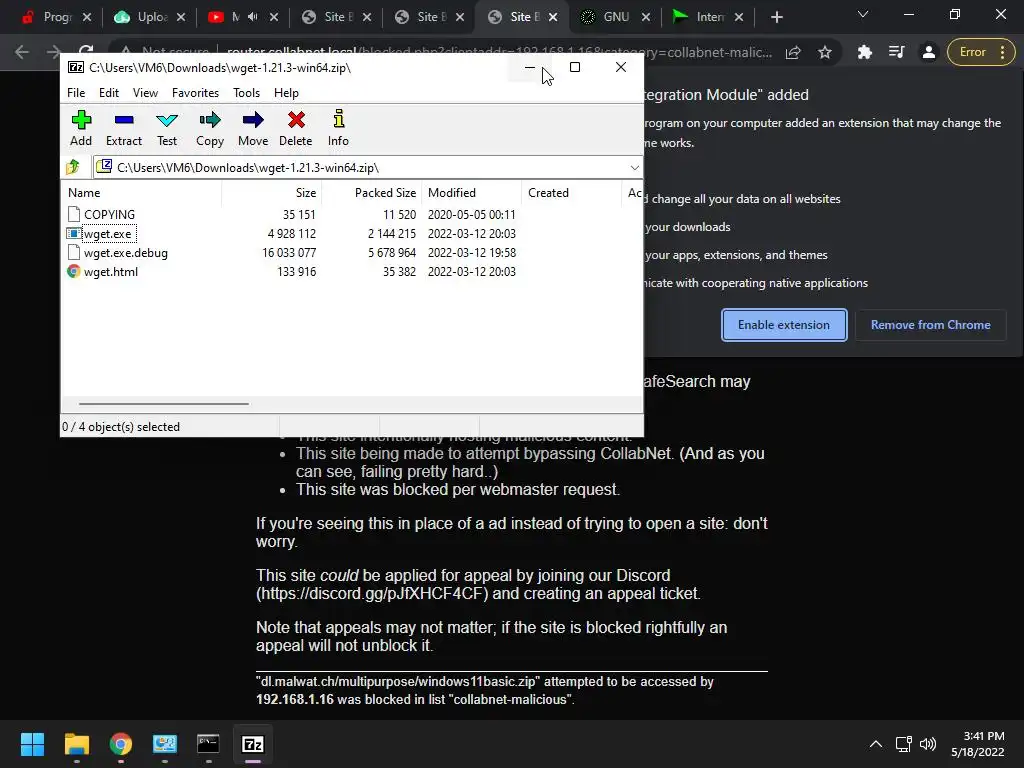Close the Inten browser tab
This screenshot has width=1024, height=768.
tap(739, 17)
